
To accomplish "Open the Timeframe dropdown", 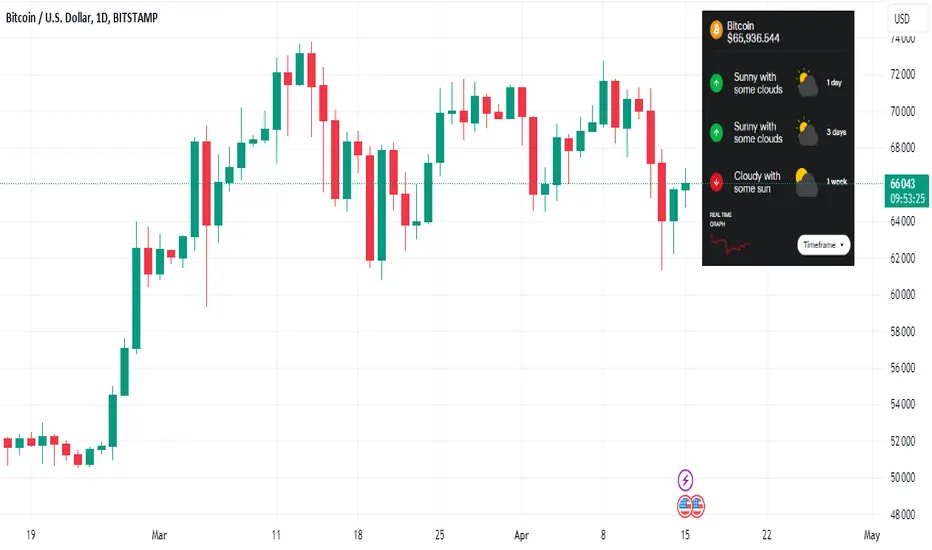I will (823, 245).
